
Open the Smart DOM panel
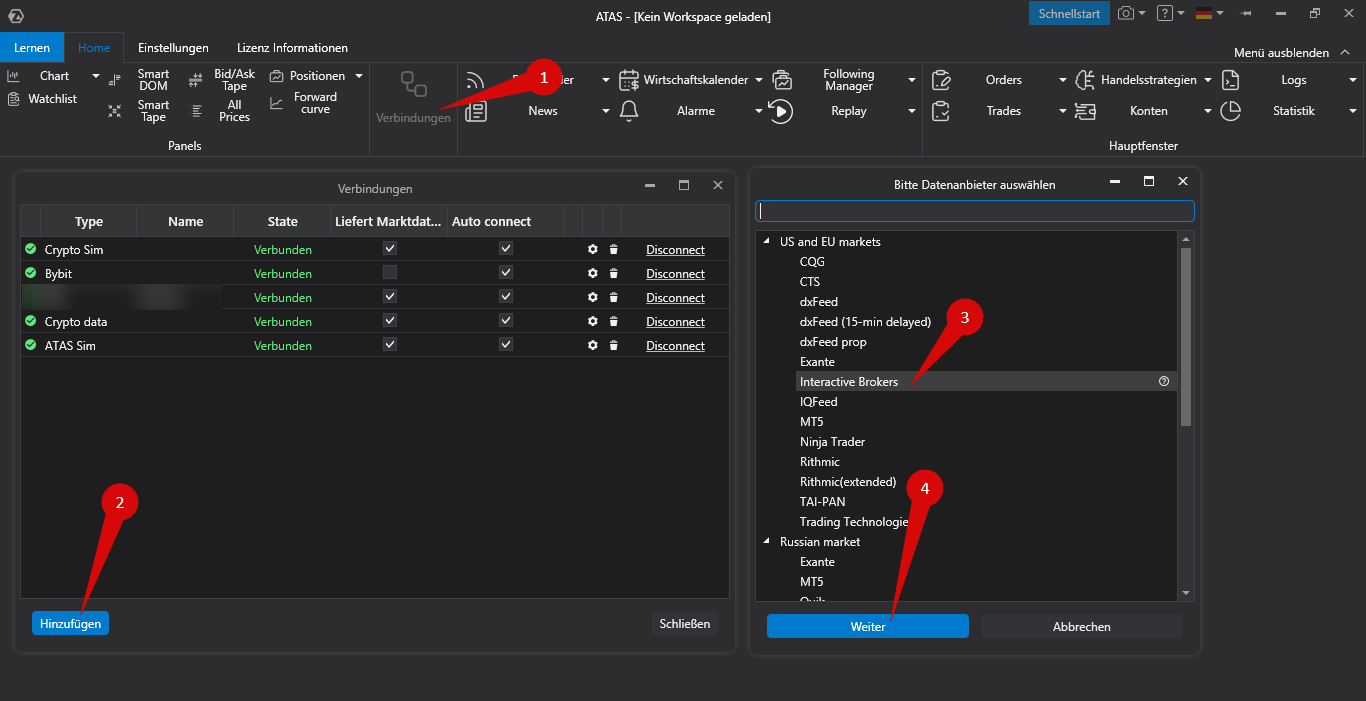pos(139,80)
